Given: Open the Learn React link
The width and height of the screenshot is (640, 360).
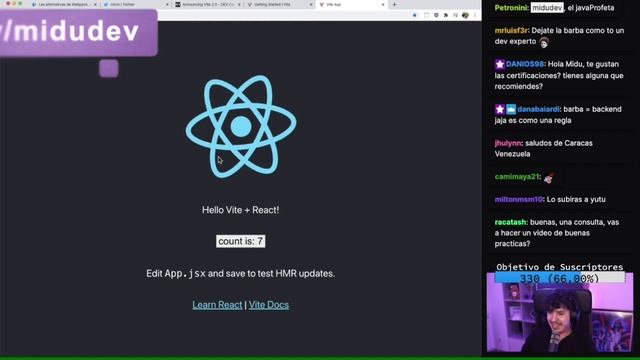Looking at the screenshot, I should click(x=217, y=305).
